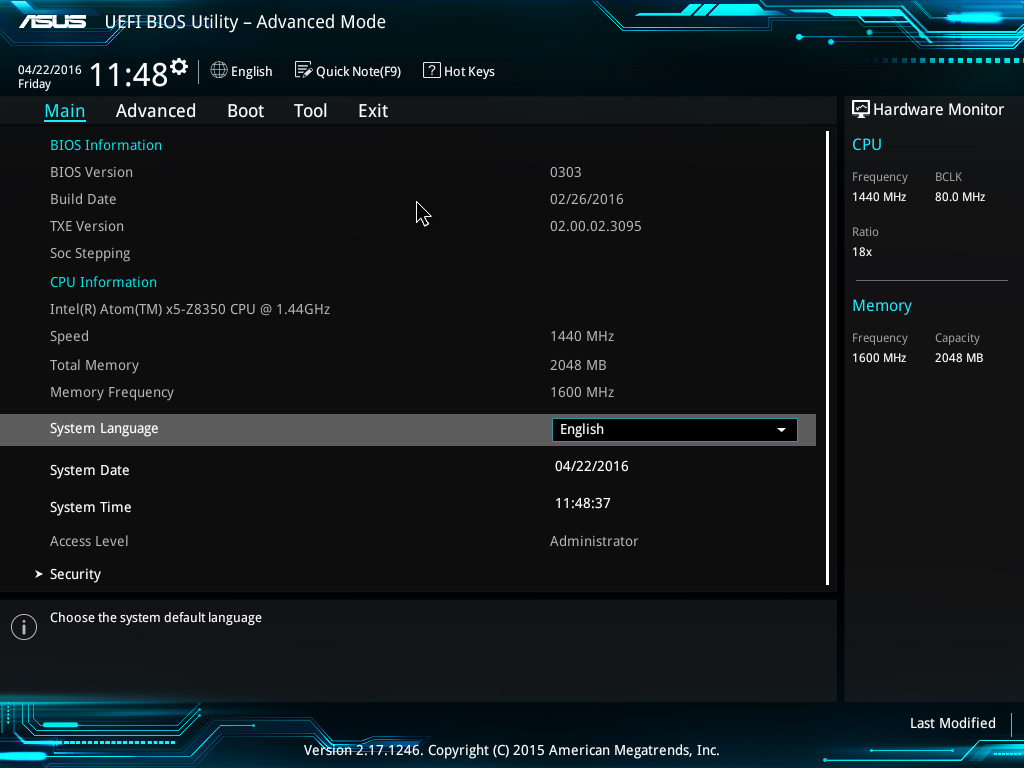Click the Quick Note notepad icon
This screenshot has height=768, width=1024.
(303, 70)
